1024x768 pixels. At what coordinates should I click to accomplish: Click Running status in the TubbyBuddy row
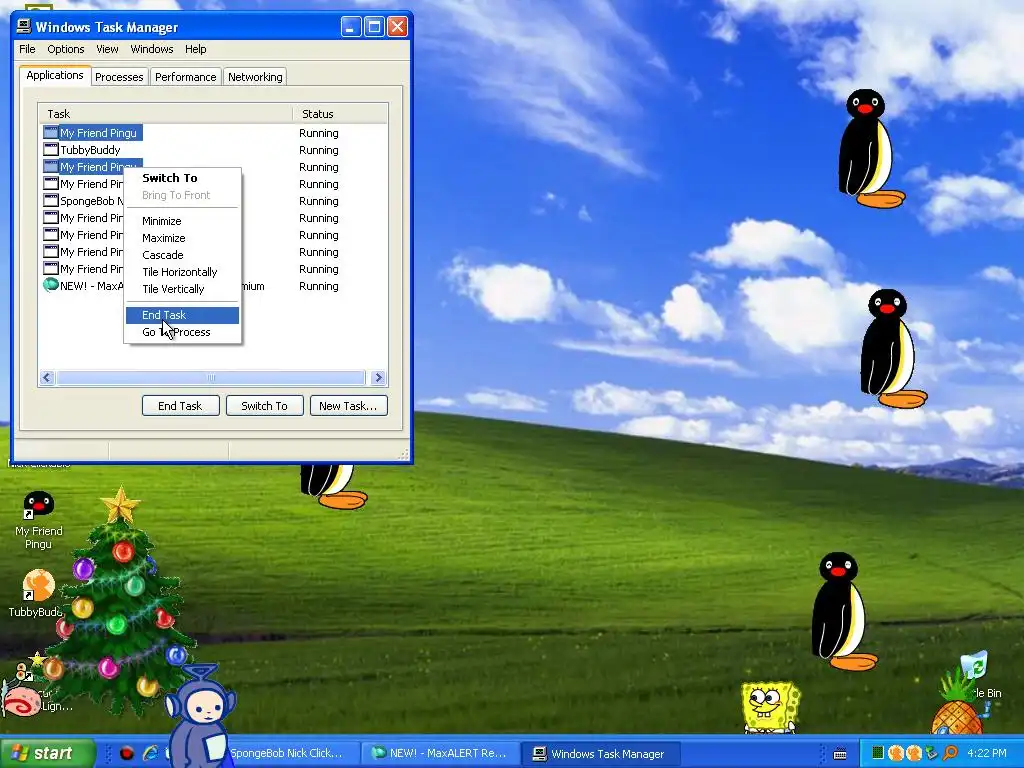tap(319, 150)
